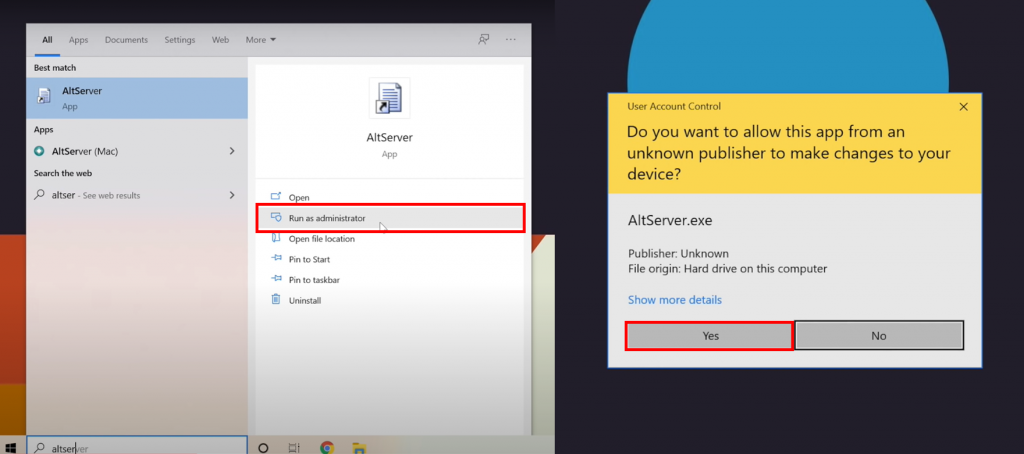Close the User Account Control dialog
Viewport: 1024px width, 454px height.
coord(963,106)
